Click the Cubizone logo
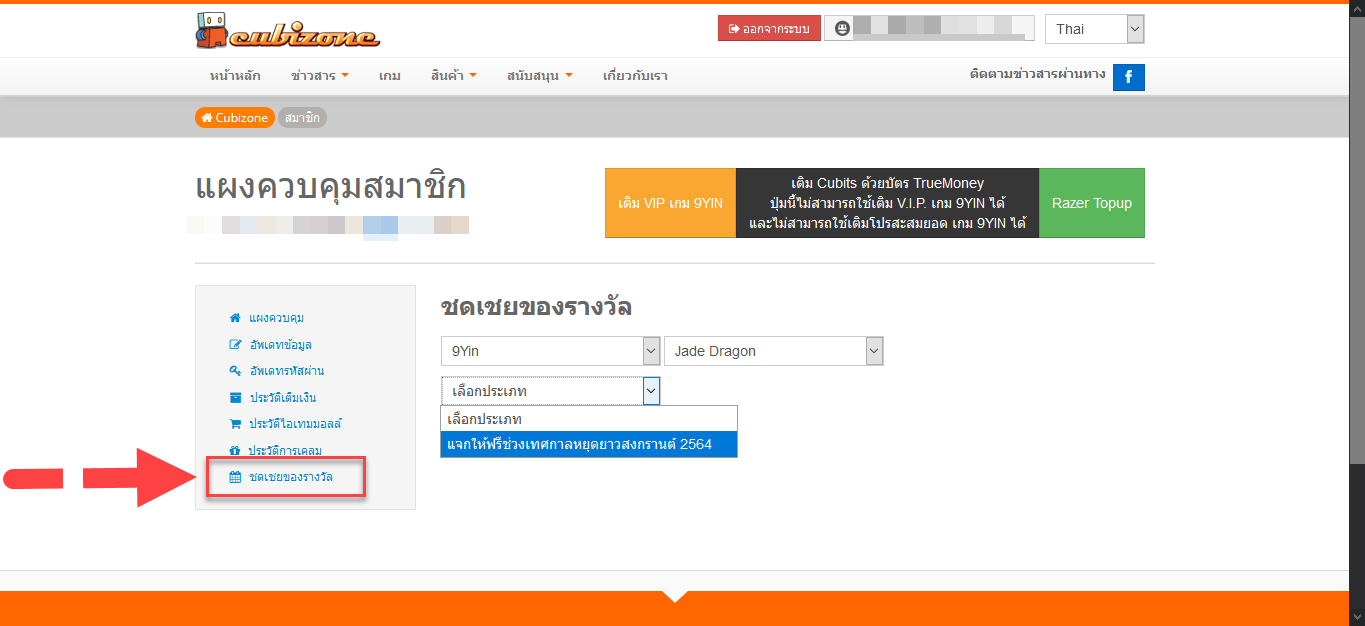1365x626 pixels. (288, 30)
